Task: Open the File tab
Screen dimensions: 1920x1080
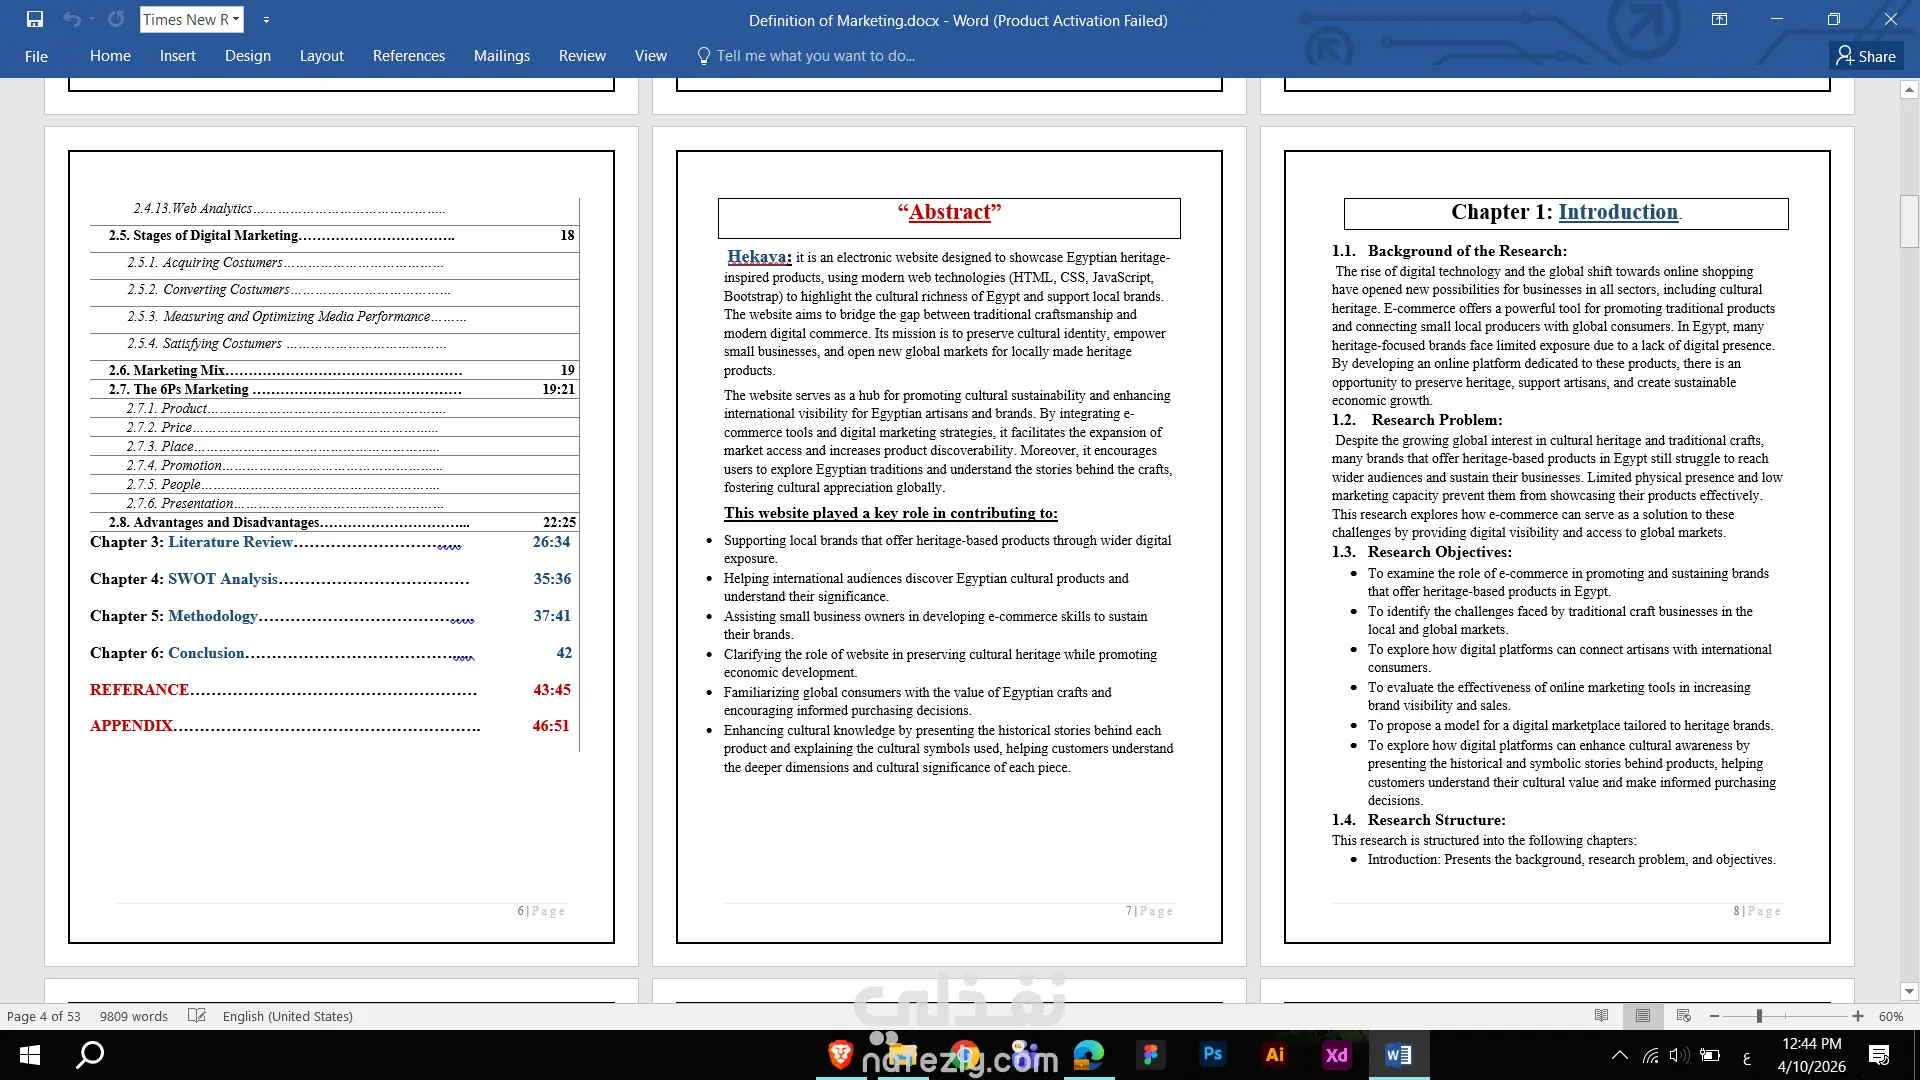Action: tap(36, 56)
